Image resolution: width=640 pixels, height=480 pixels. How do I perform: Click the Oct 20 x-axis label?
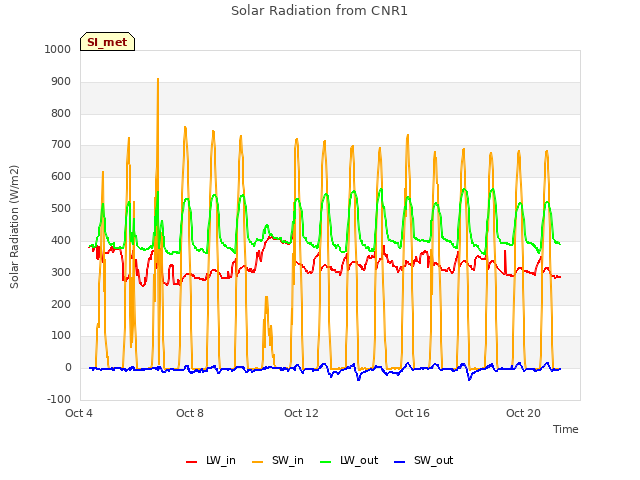click(523, 413)
